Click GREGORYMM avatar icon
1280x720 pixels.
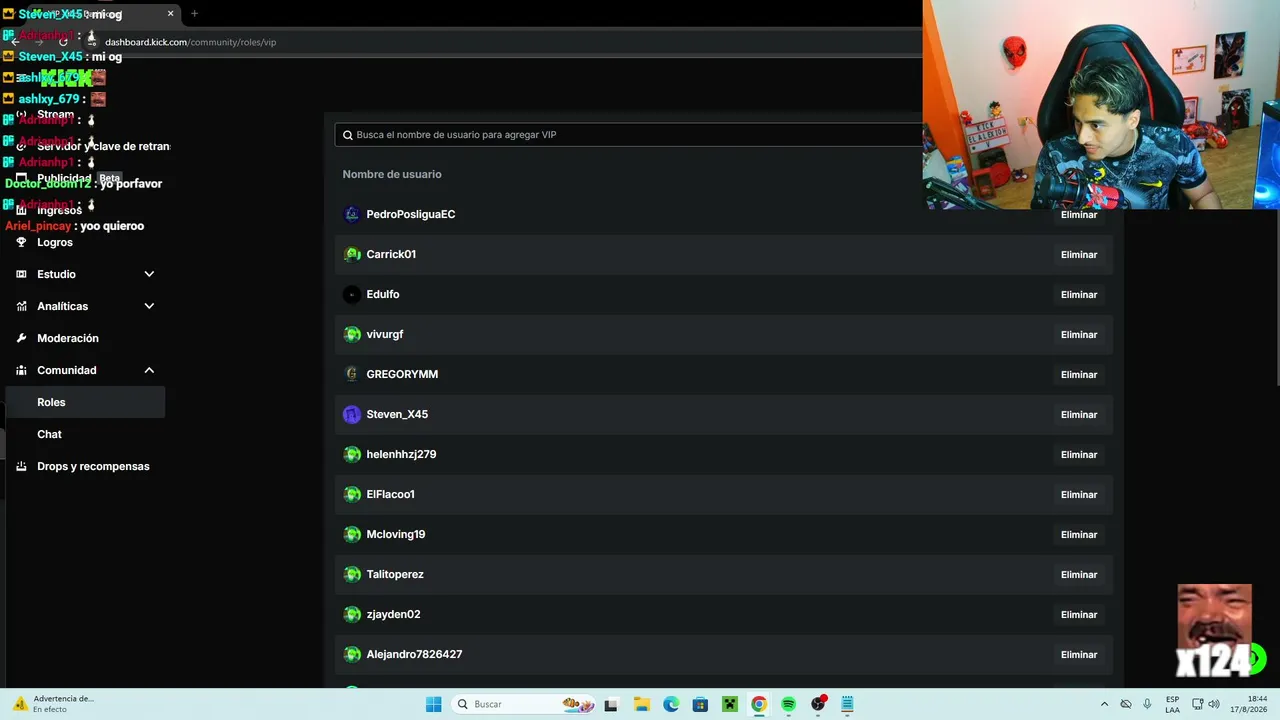tap(352, 374)
